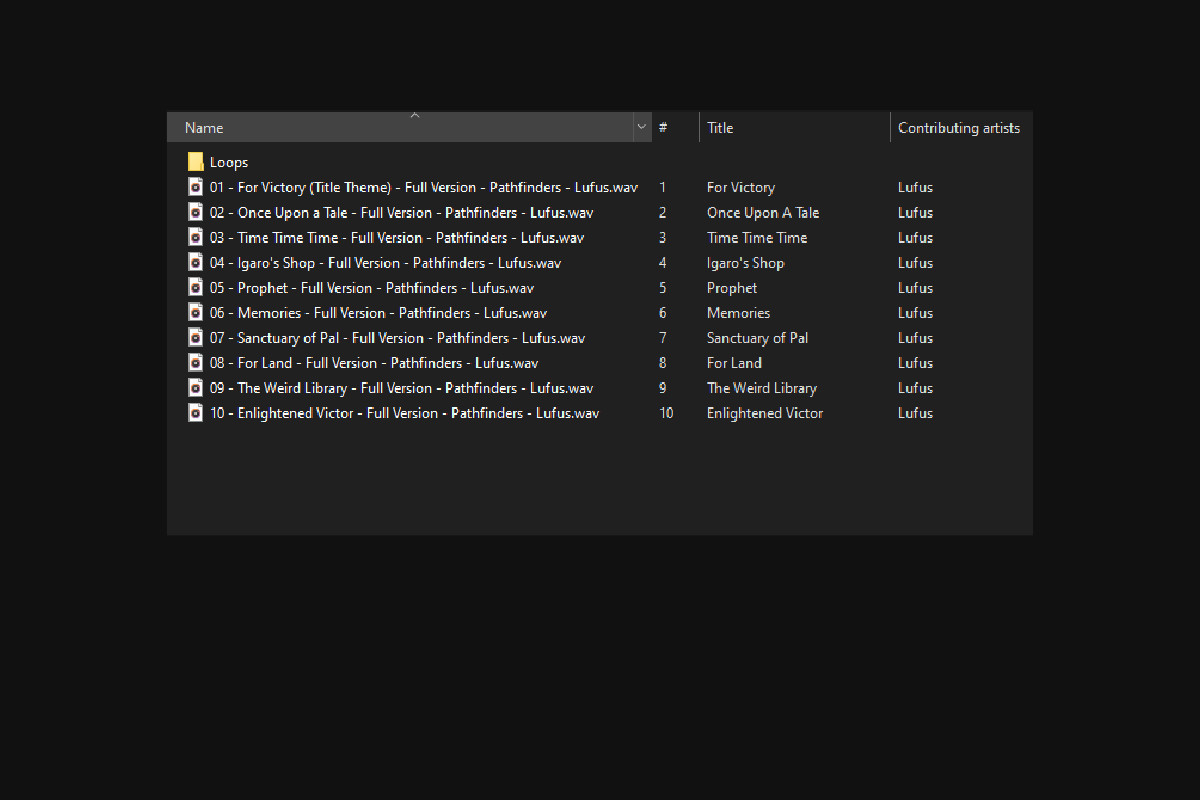Image resolution: width=1200 pixels, height=800 pixels.
Task: Select the 08 - For Land file name
Action: click(x=374, y=363)
